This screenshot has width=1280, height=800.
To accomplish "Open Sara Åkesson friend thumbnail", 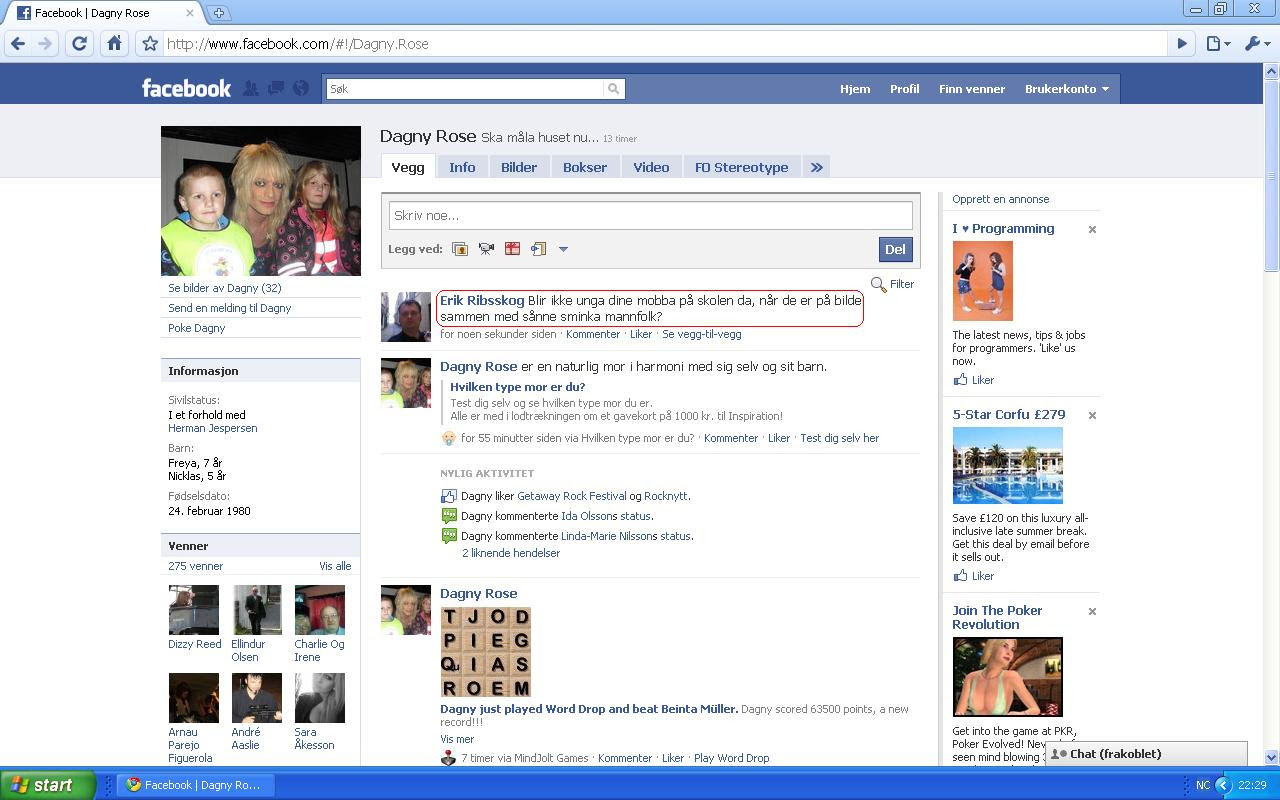I will click(x=320, y=698).
